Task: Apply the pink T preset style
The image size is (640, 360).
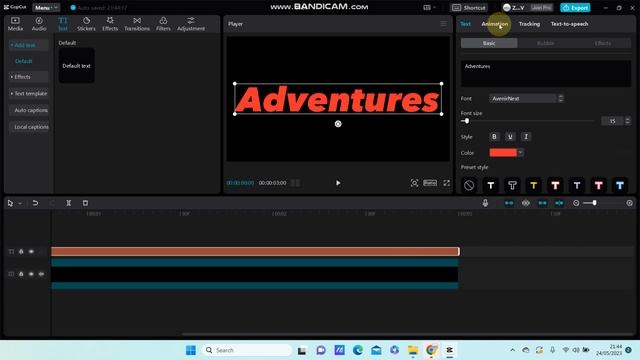Action: click(598, 185)
